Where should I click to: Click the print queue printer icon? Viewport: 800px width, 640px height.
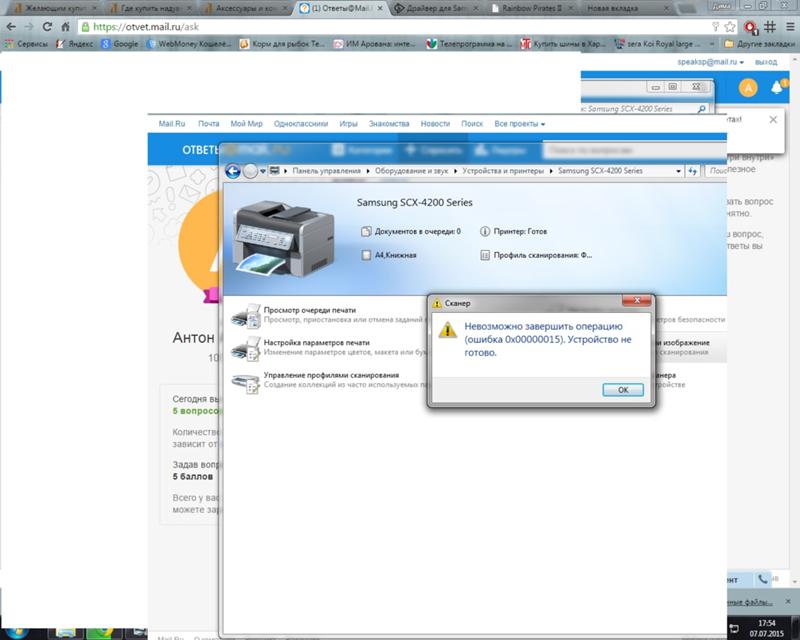pos(246,316)
